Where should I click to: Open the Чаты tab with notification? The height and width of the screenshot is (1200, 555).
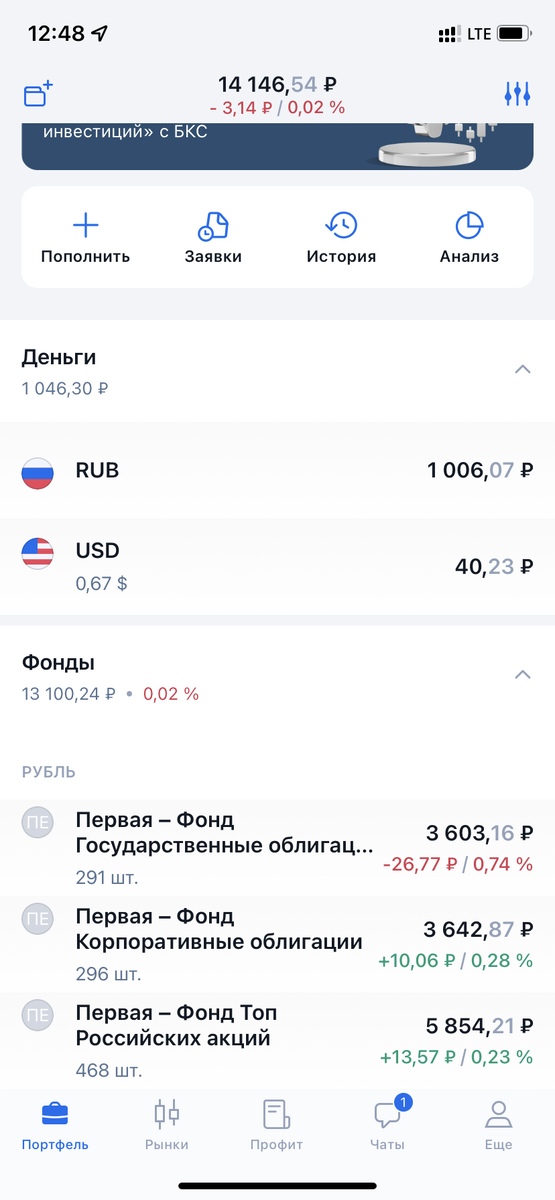pos(387,1125)
